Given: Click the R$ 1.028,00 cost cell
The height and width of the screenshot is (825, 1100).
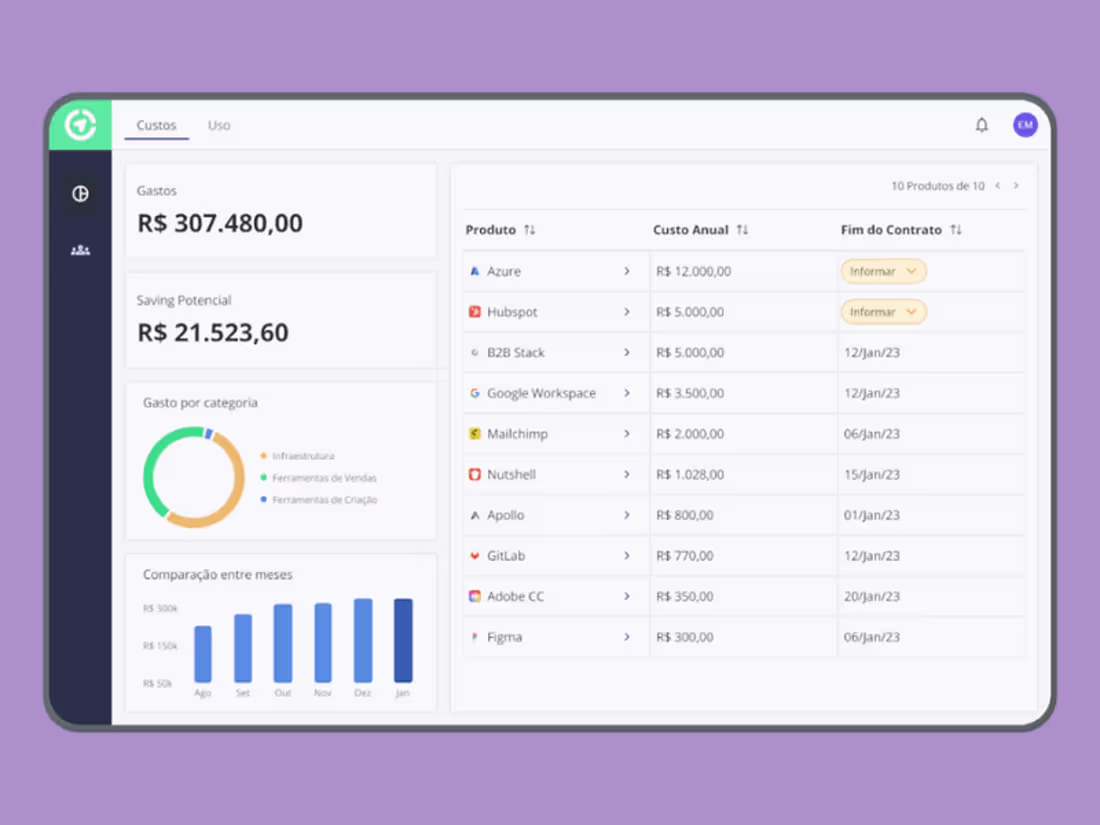Looking at the screenshot, I should pyautogui.click(x=690, y=474).
